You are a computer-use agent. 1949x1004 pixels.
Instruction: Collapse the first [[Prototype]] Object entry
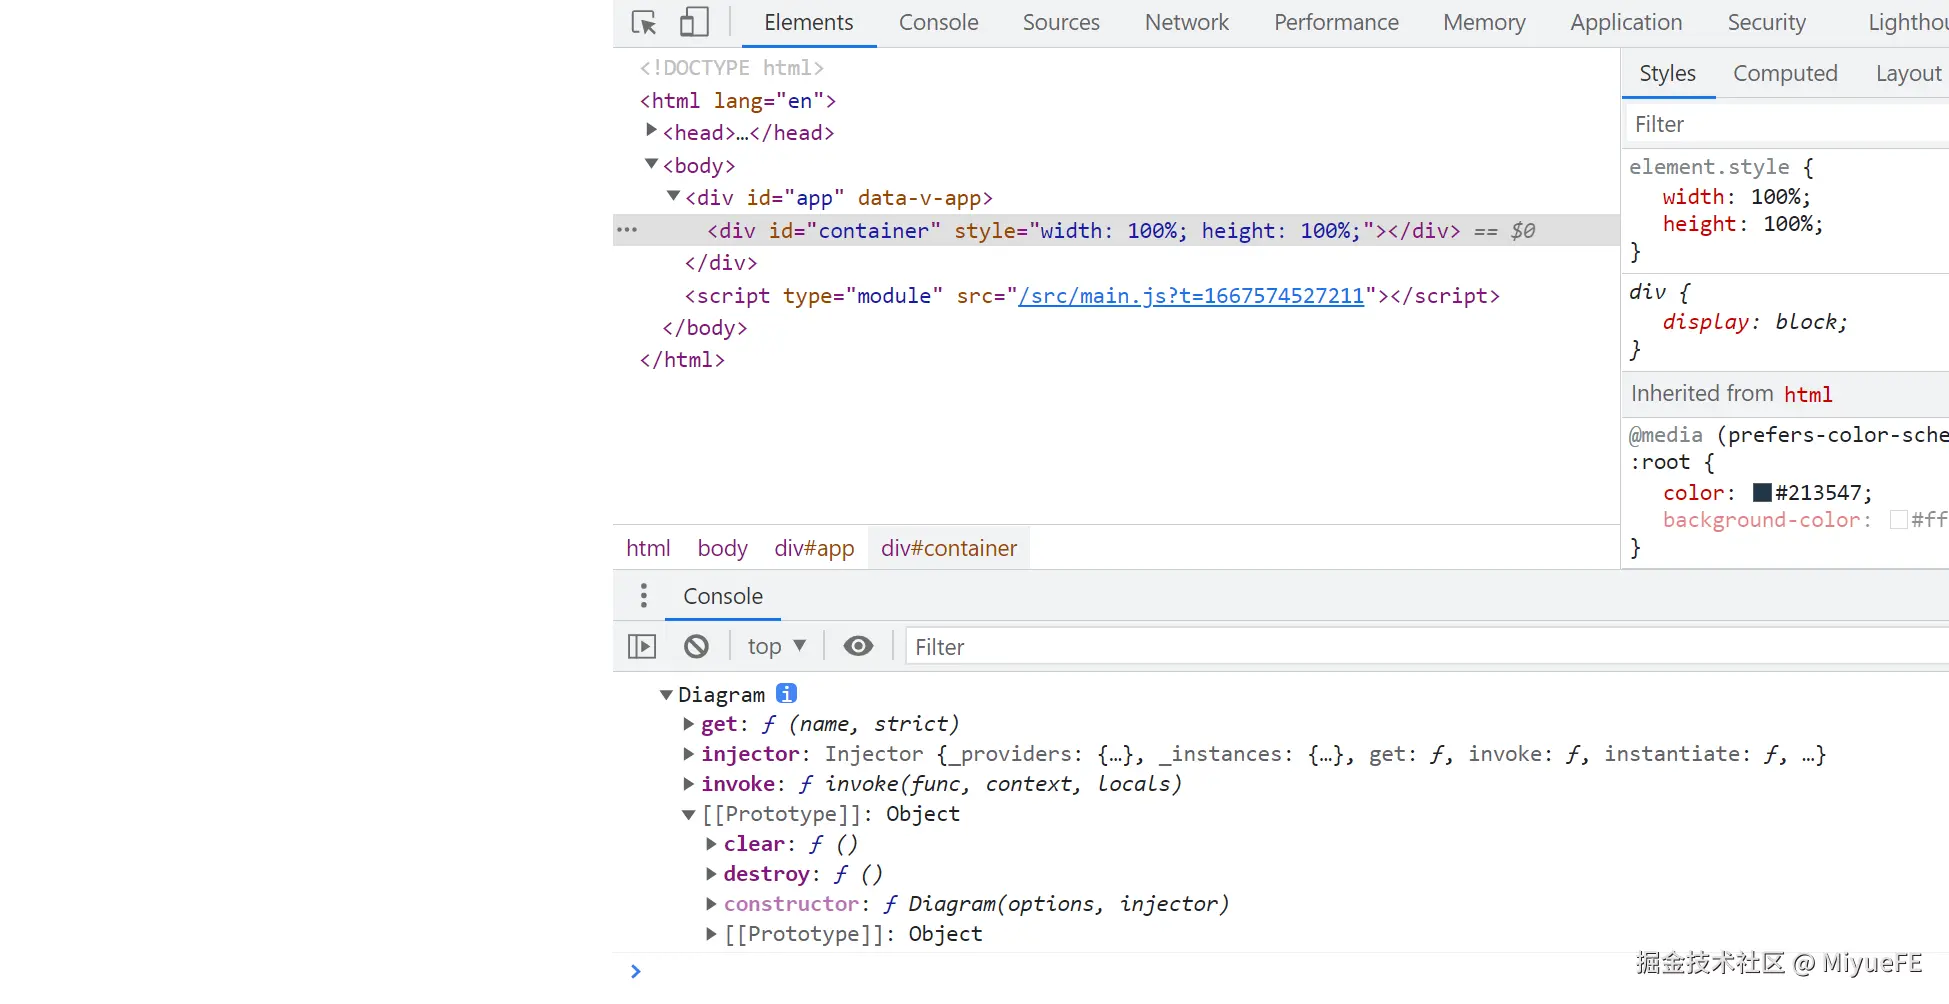coord(688,814)
